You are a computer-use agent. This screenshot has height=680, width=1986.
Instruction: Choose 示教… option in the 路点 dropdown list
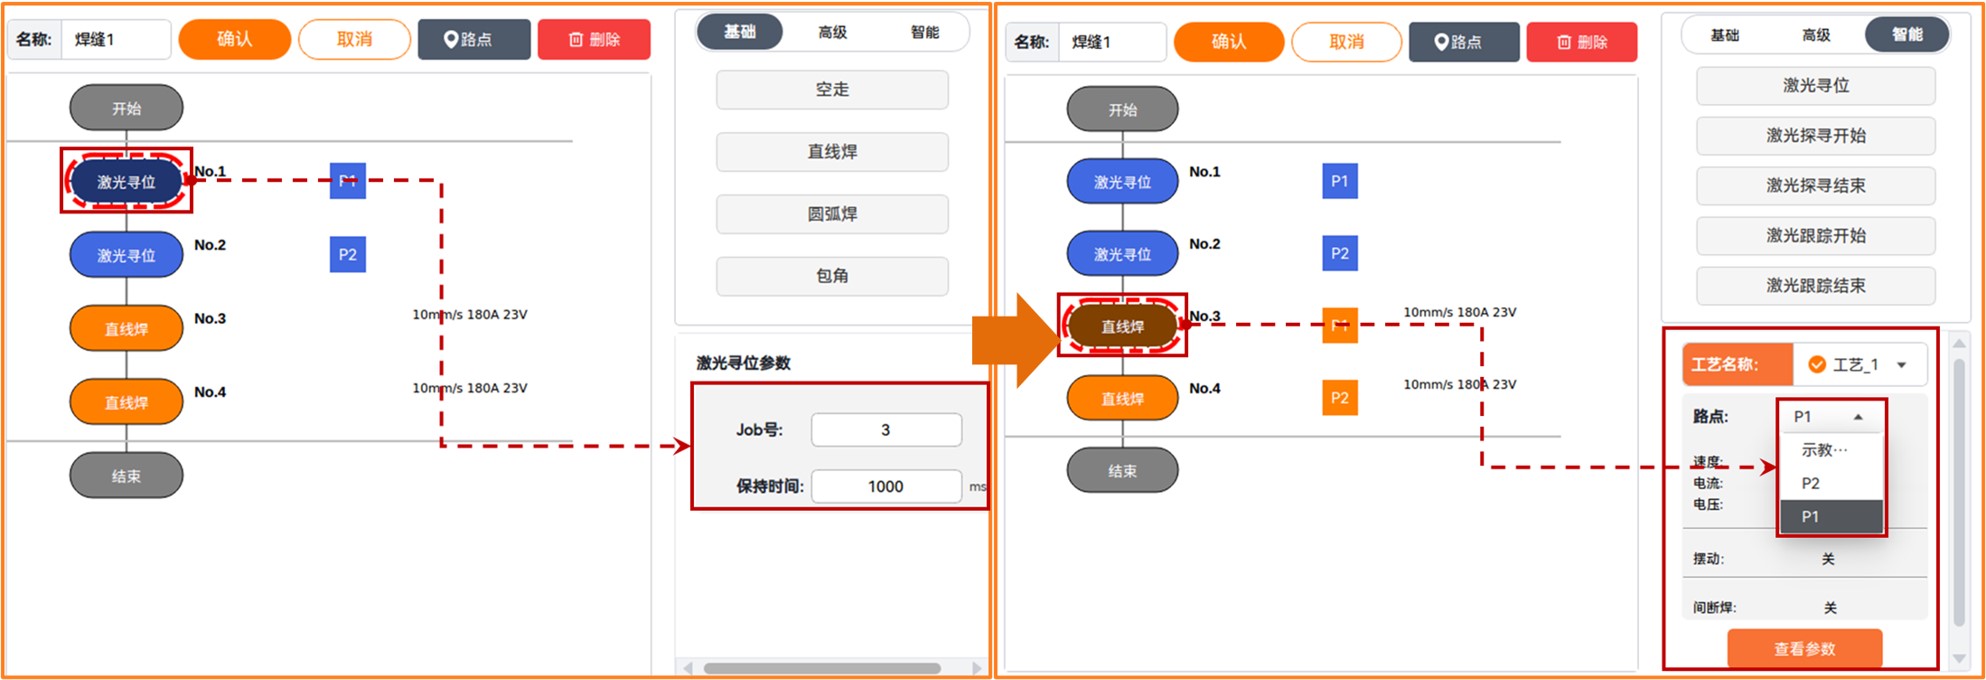pos(1824,450)
